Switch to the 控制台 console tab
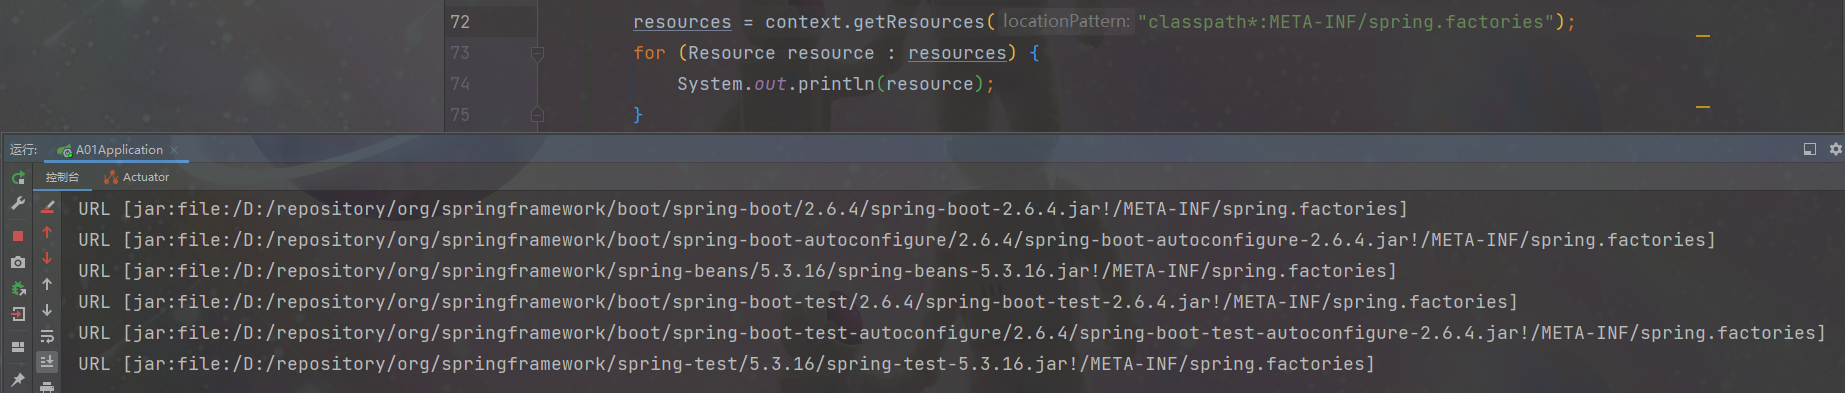The image size is (1845, 393). pos(62,177)
